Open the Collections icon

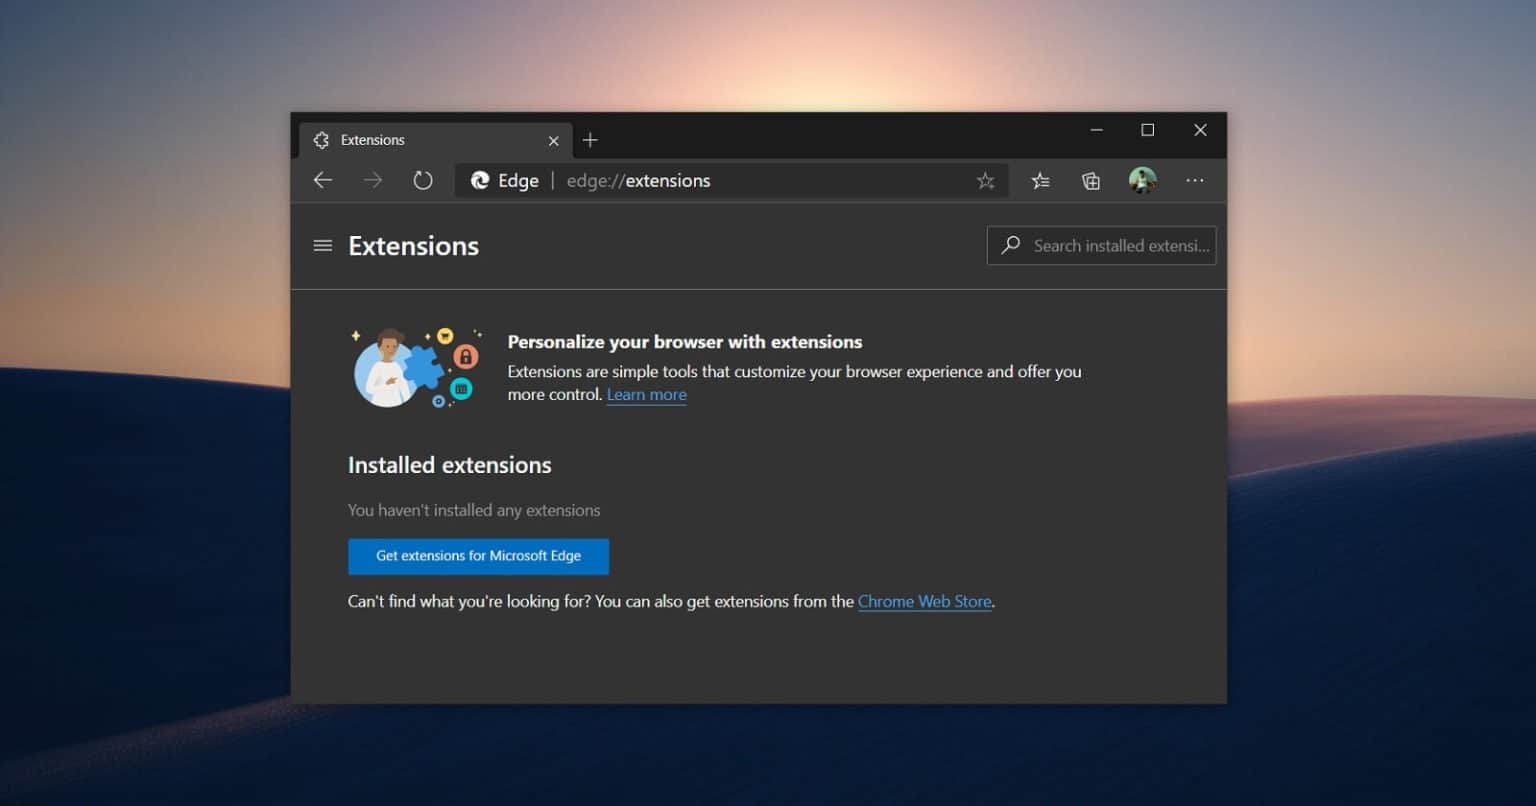pos(1091,181)
